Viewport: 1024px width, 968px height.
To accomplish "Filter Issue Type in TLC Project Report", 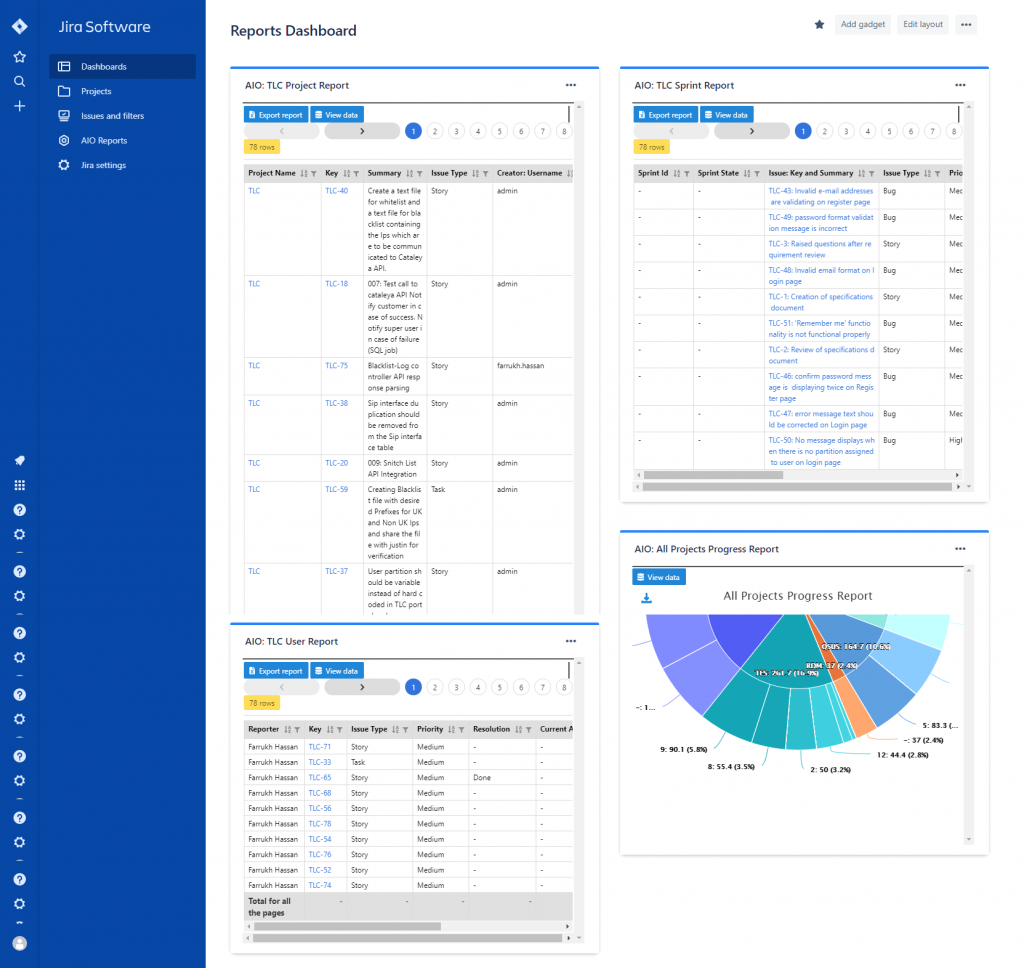I will 485,173.
